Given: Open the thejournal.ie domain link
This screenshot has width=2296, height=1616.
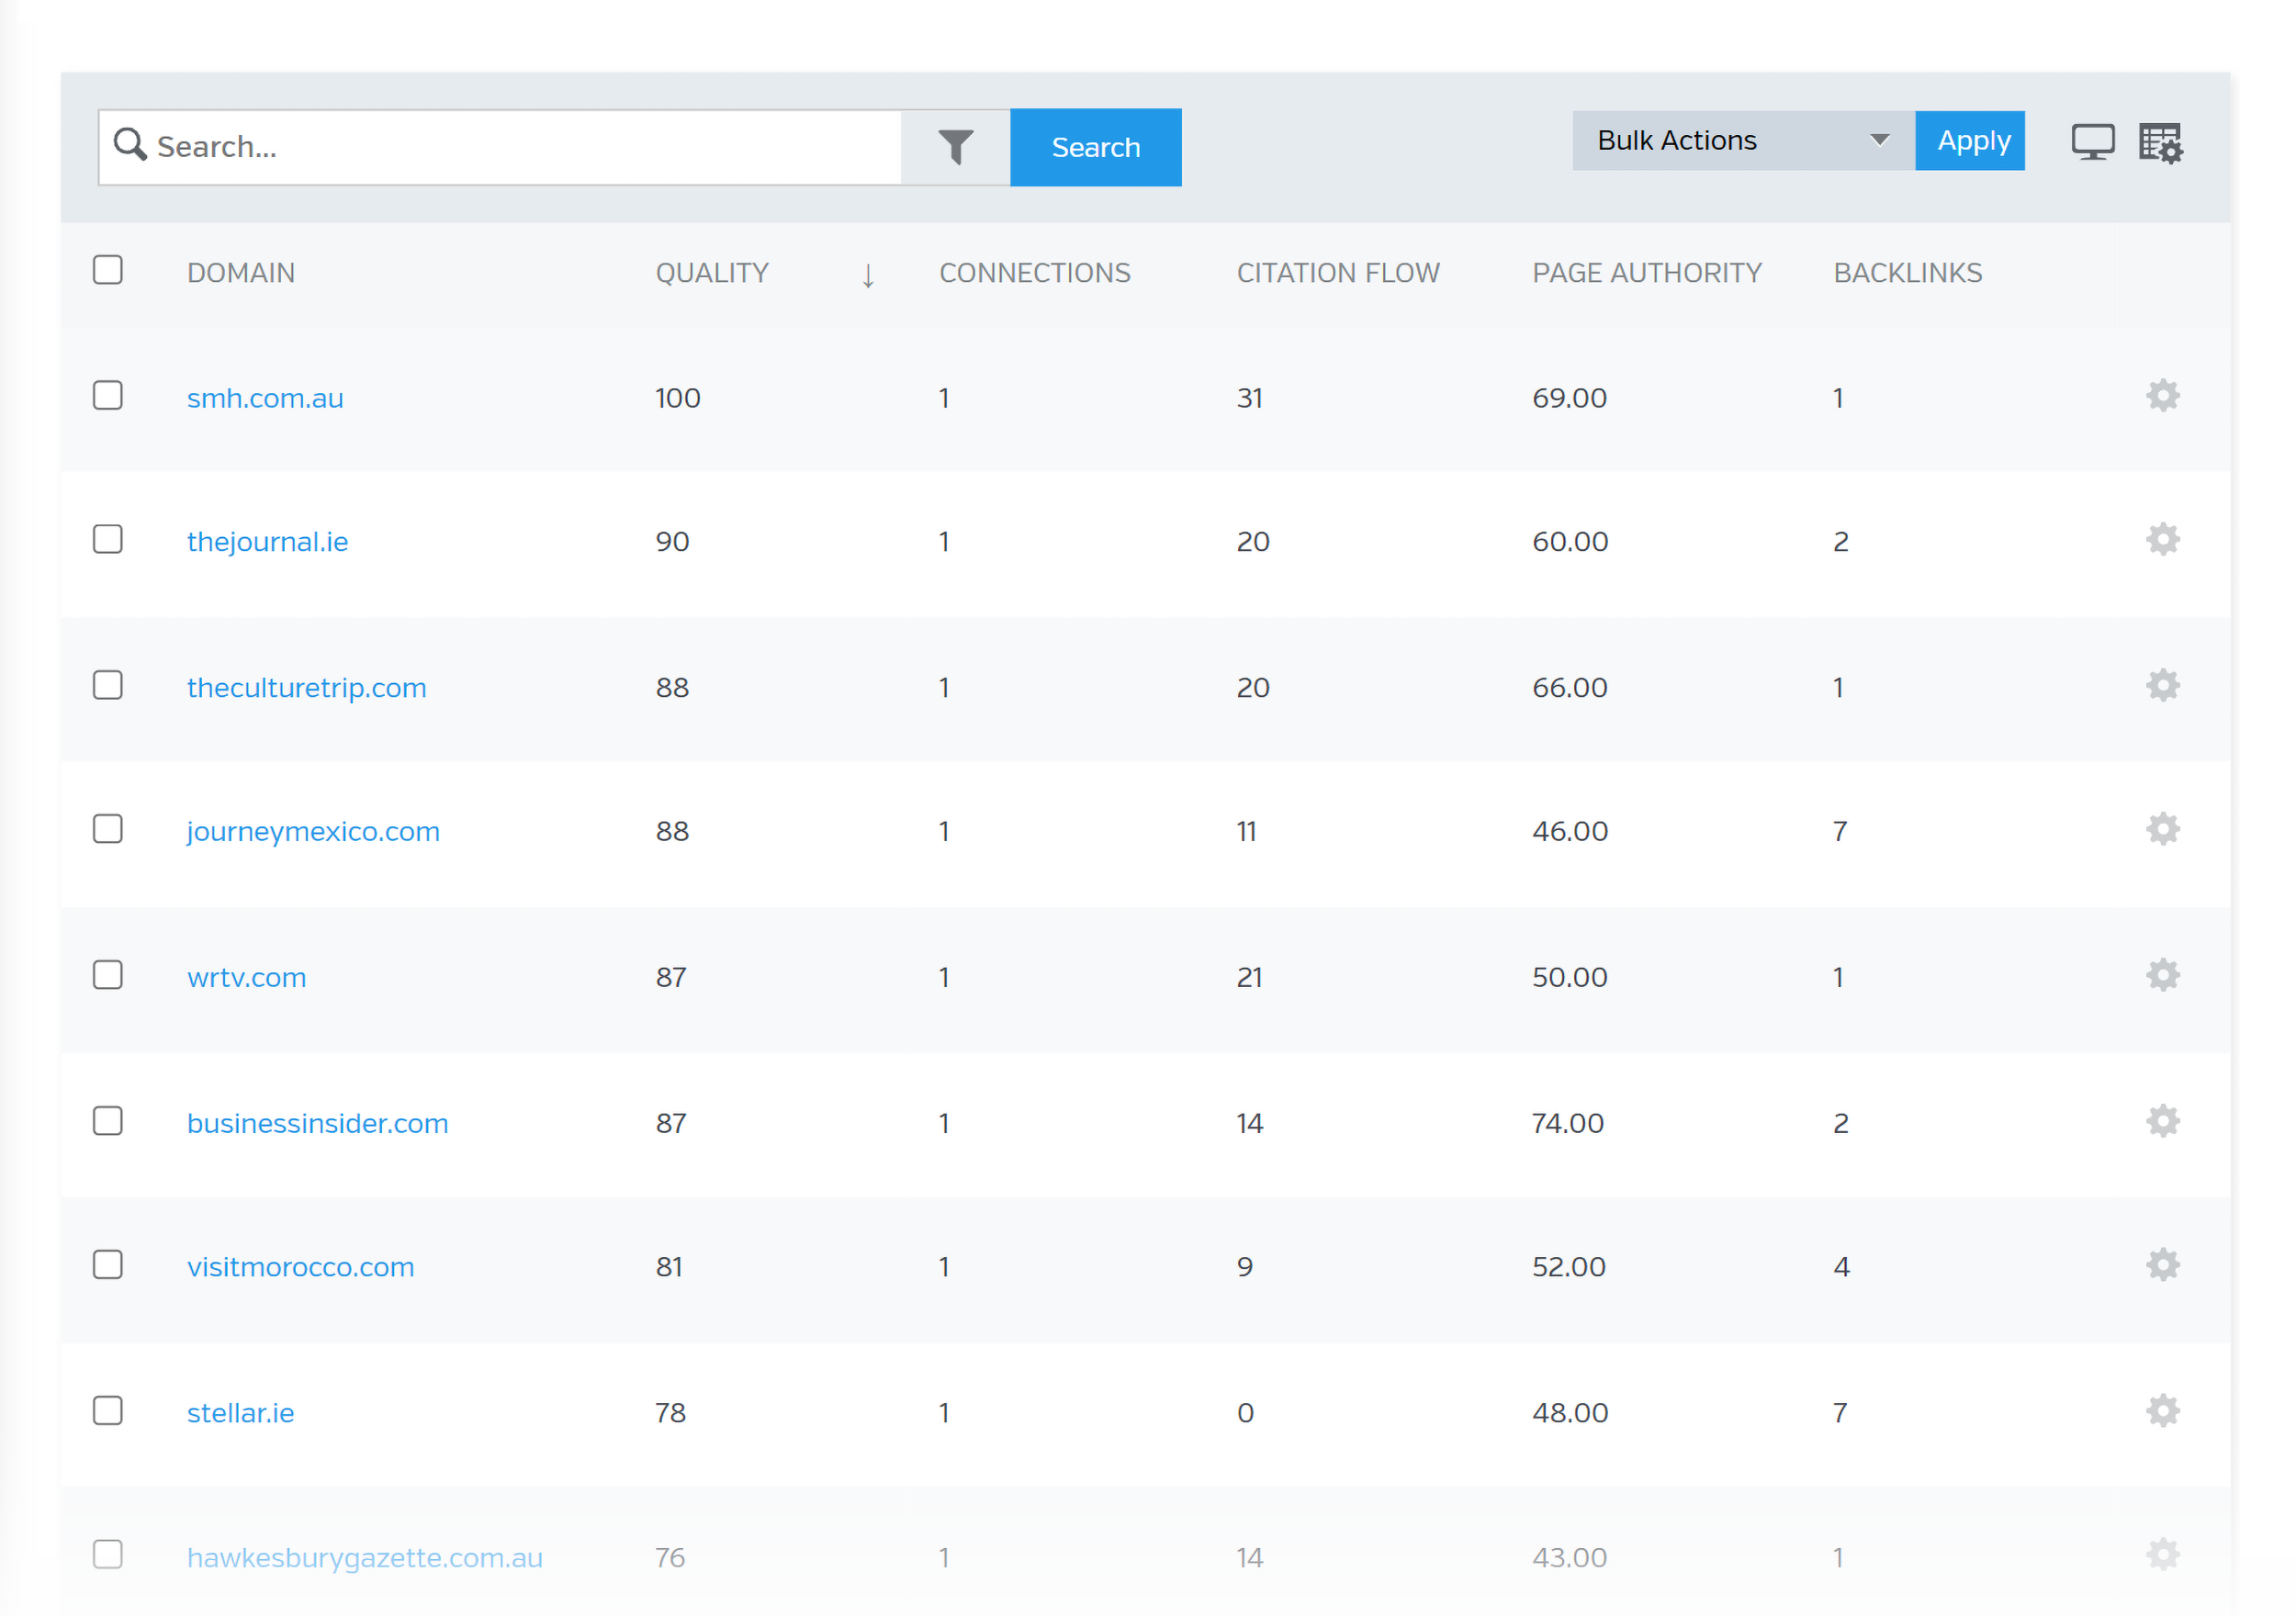Looking at the screenshot, I should (x=268, y=542).
